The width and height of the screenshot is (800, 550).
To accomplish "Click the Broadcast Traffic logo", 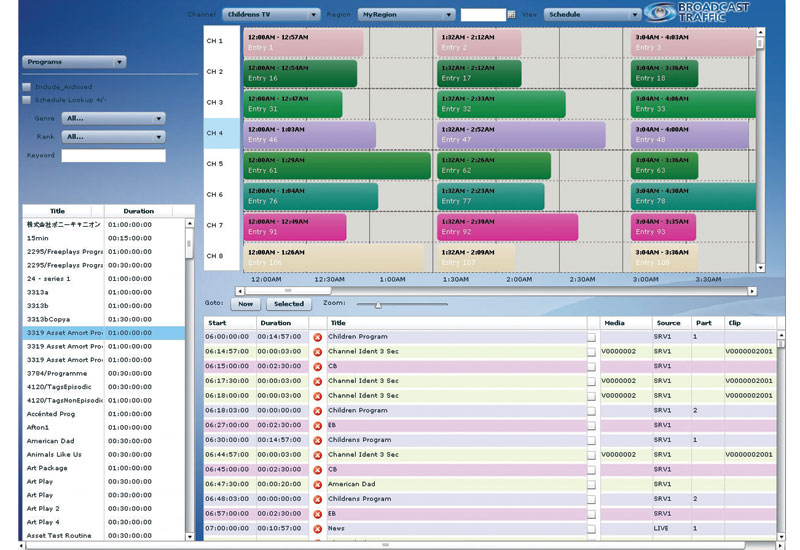I will click(x=697, y=12).
